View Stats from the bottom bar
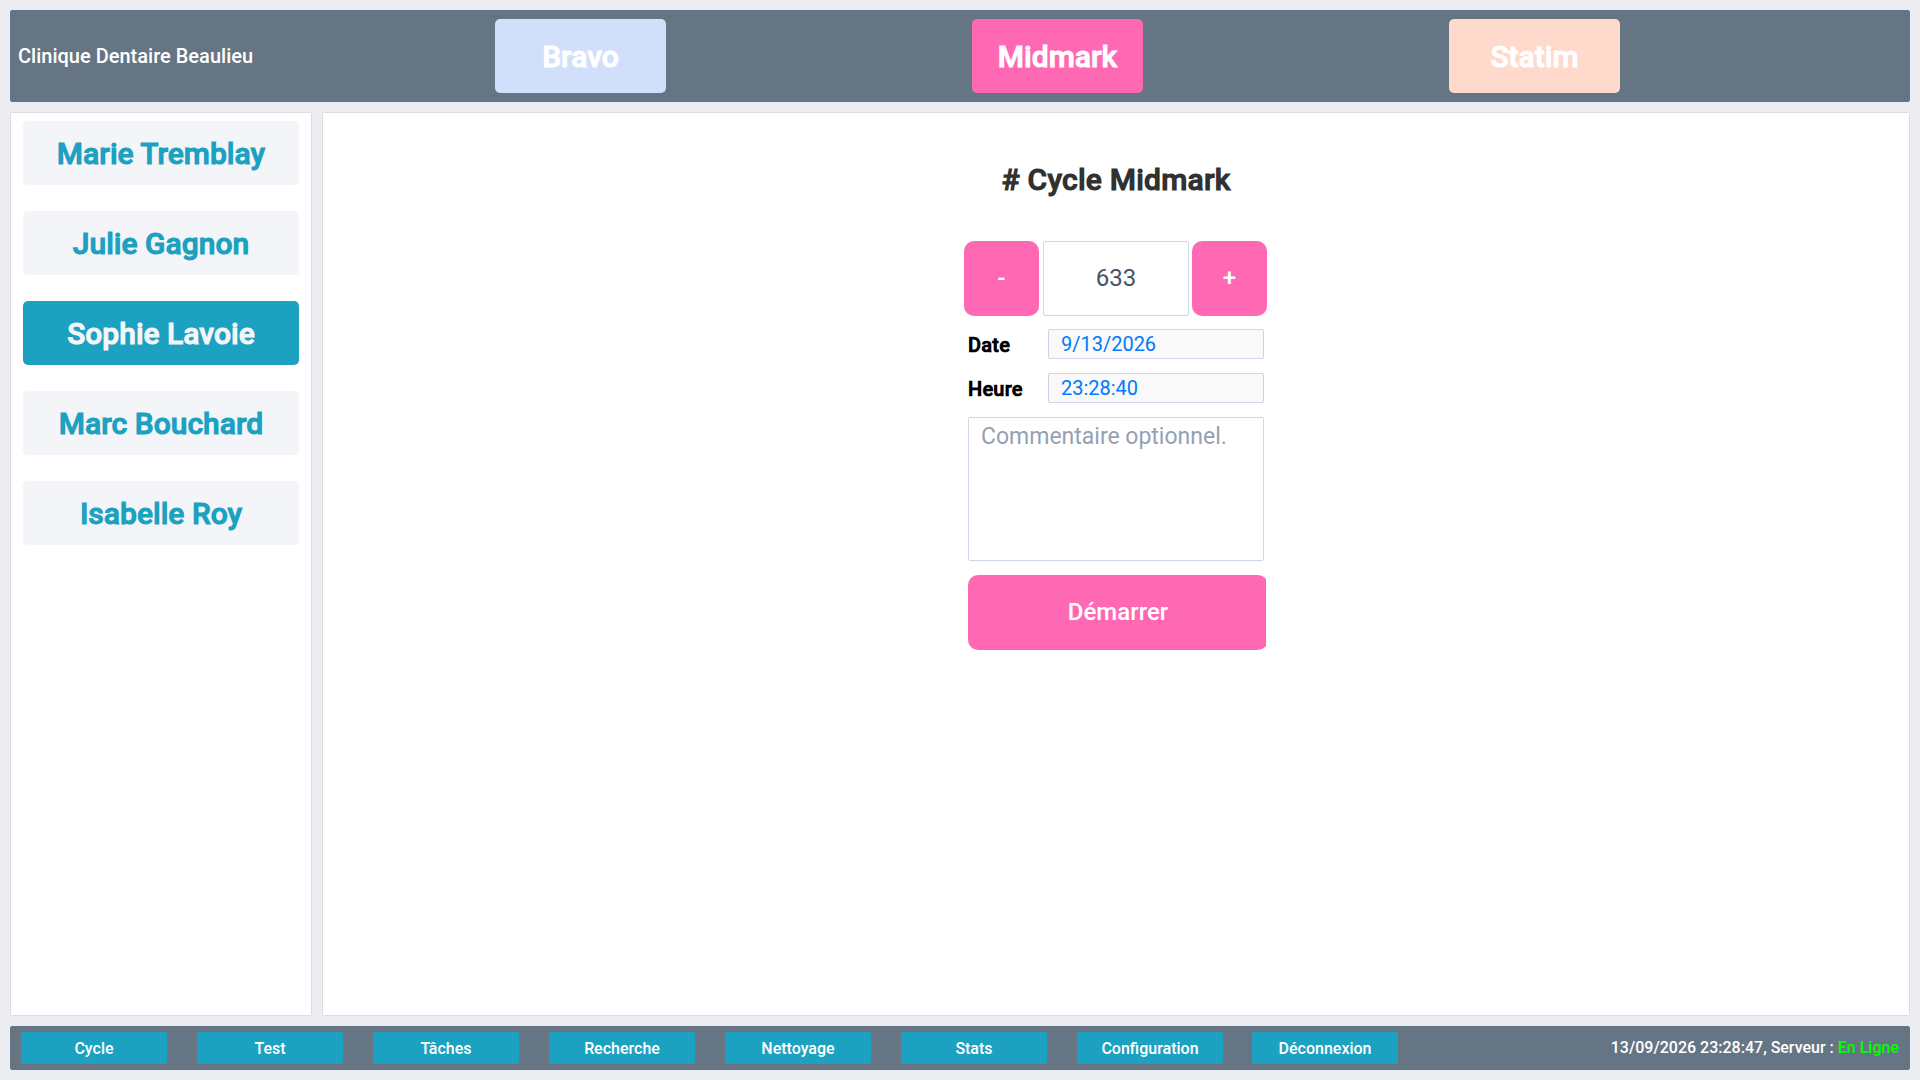This screenshot has width=1920, height=1080. pos(974,1048)
